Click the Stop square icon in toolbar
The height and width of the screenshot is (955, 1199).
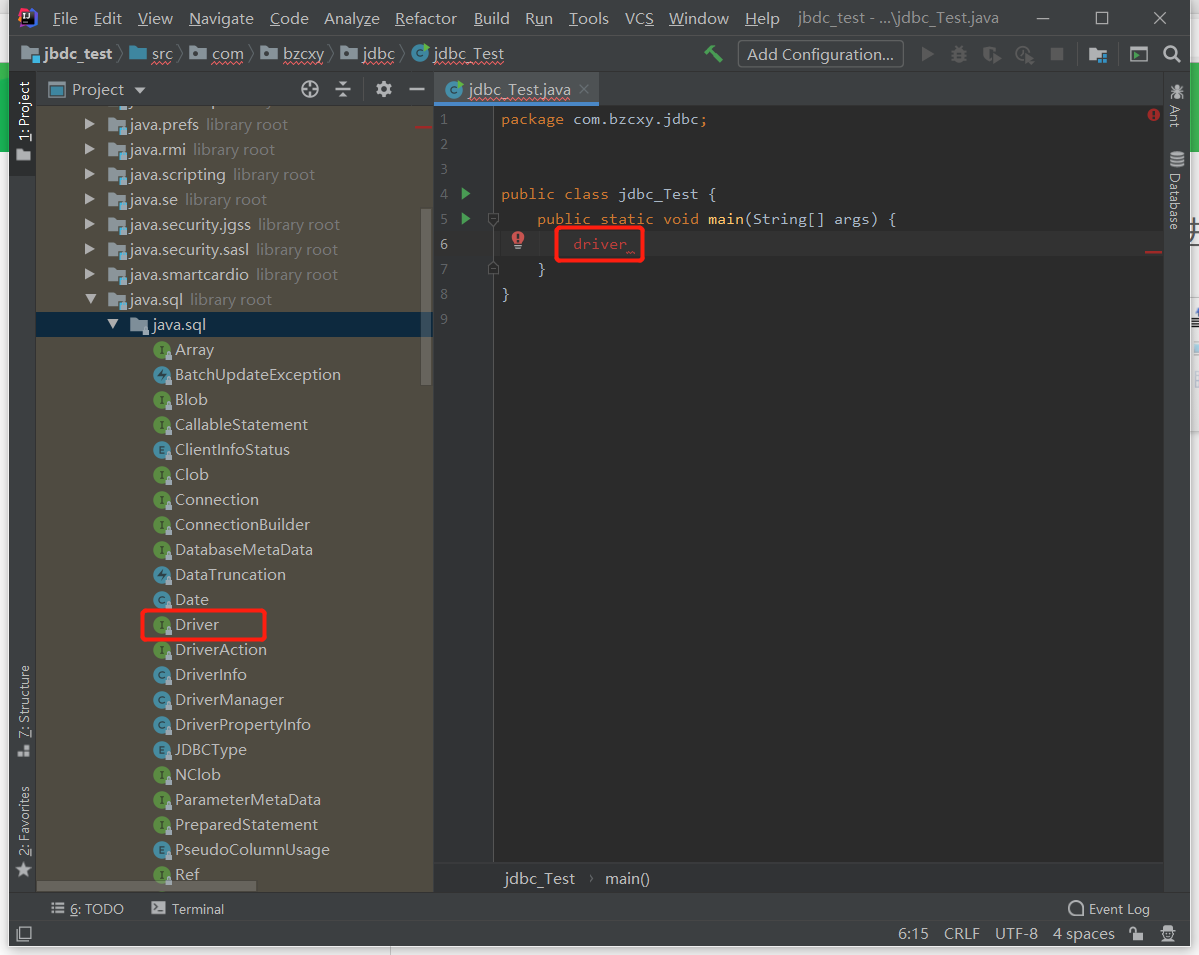pyautogui.click(x=1057, y=54)
